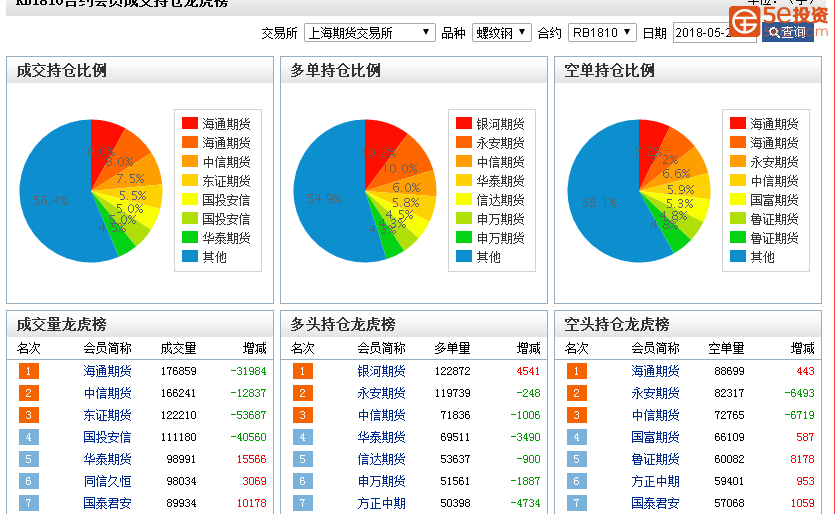
Task: Click rank 7 badge in 空头持仓龙虎榜
Action: click(x=577, y=503)
